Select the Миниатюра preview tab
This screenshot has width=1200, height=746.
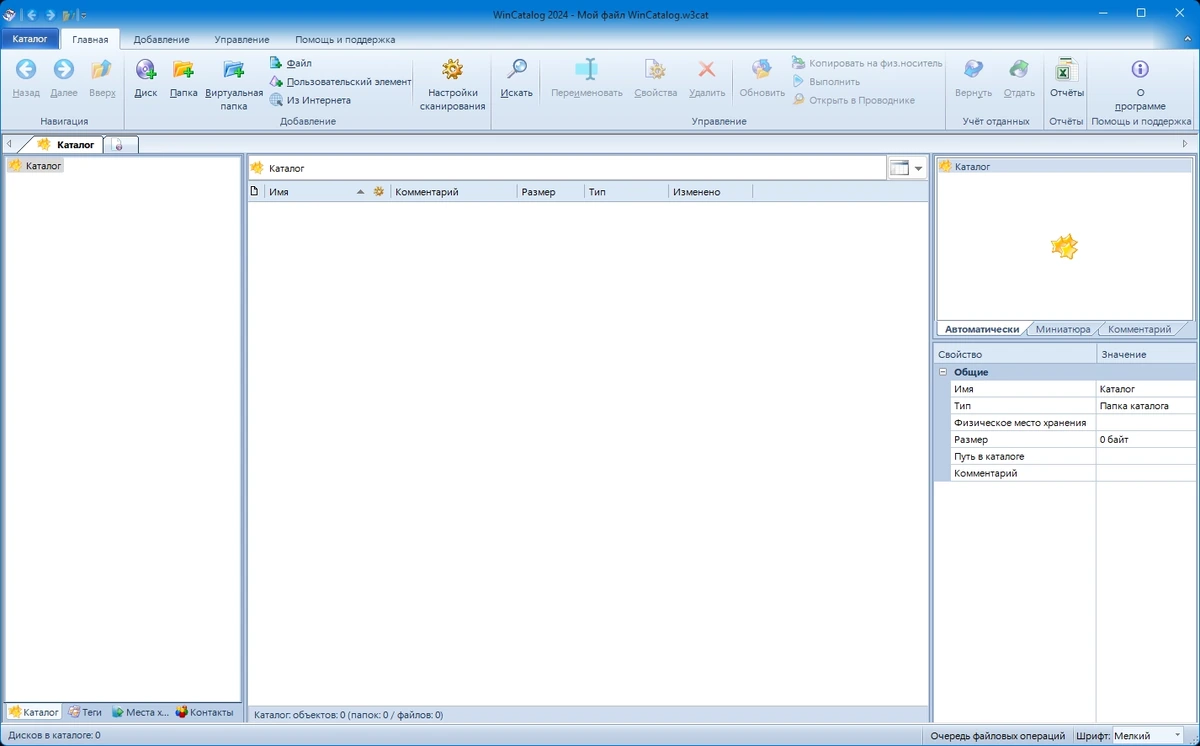click(1063, 329)
